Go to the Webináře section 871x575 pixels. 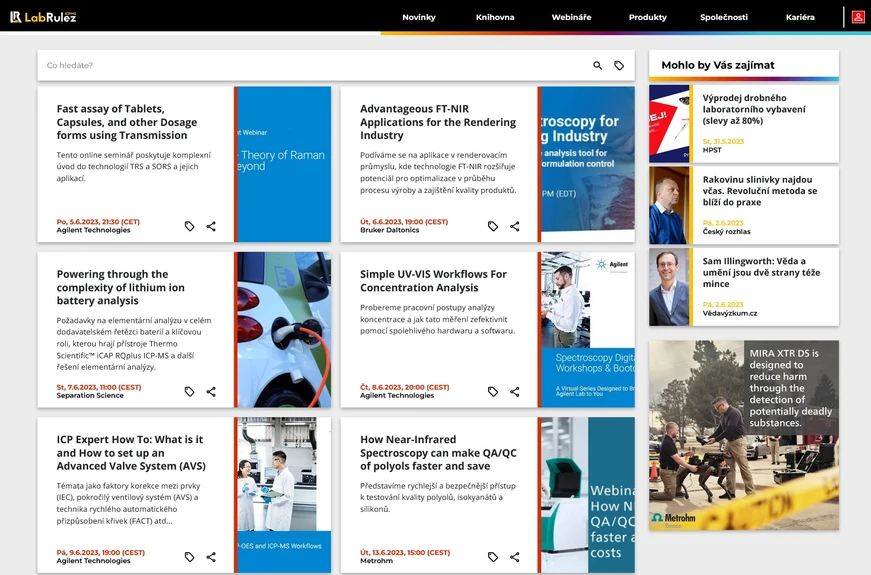[571, 17]
